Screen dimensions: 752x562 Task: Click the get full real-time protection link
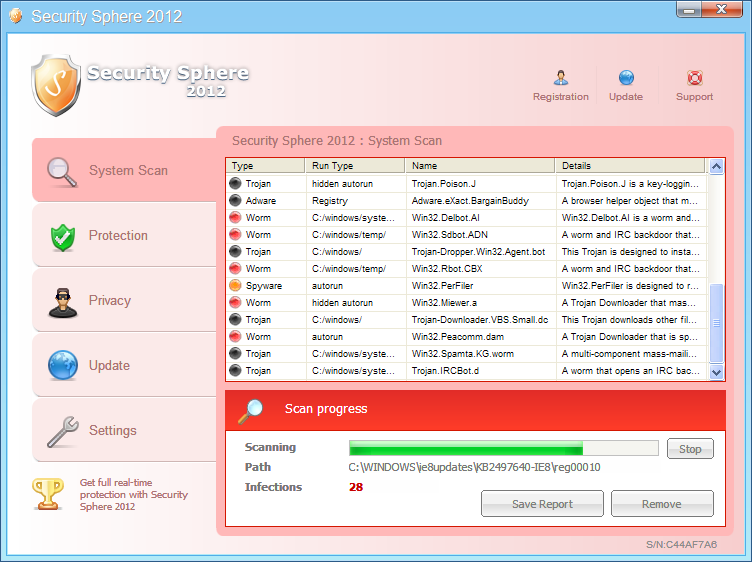click(133, 494)
